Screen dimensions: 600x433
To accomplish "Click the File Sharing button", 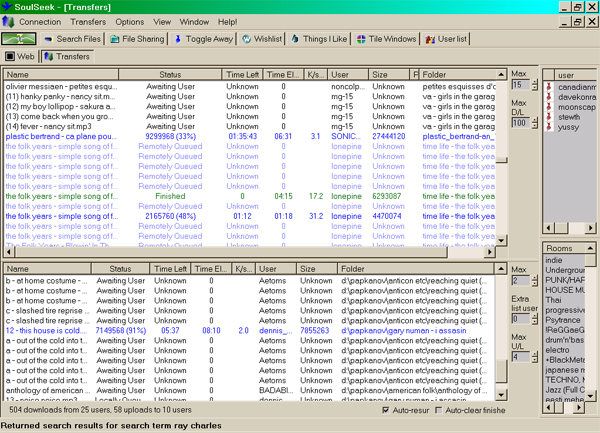I will [x=137, y=39].
